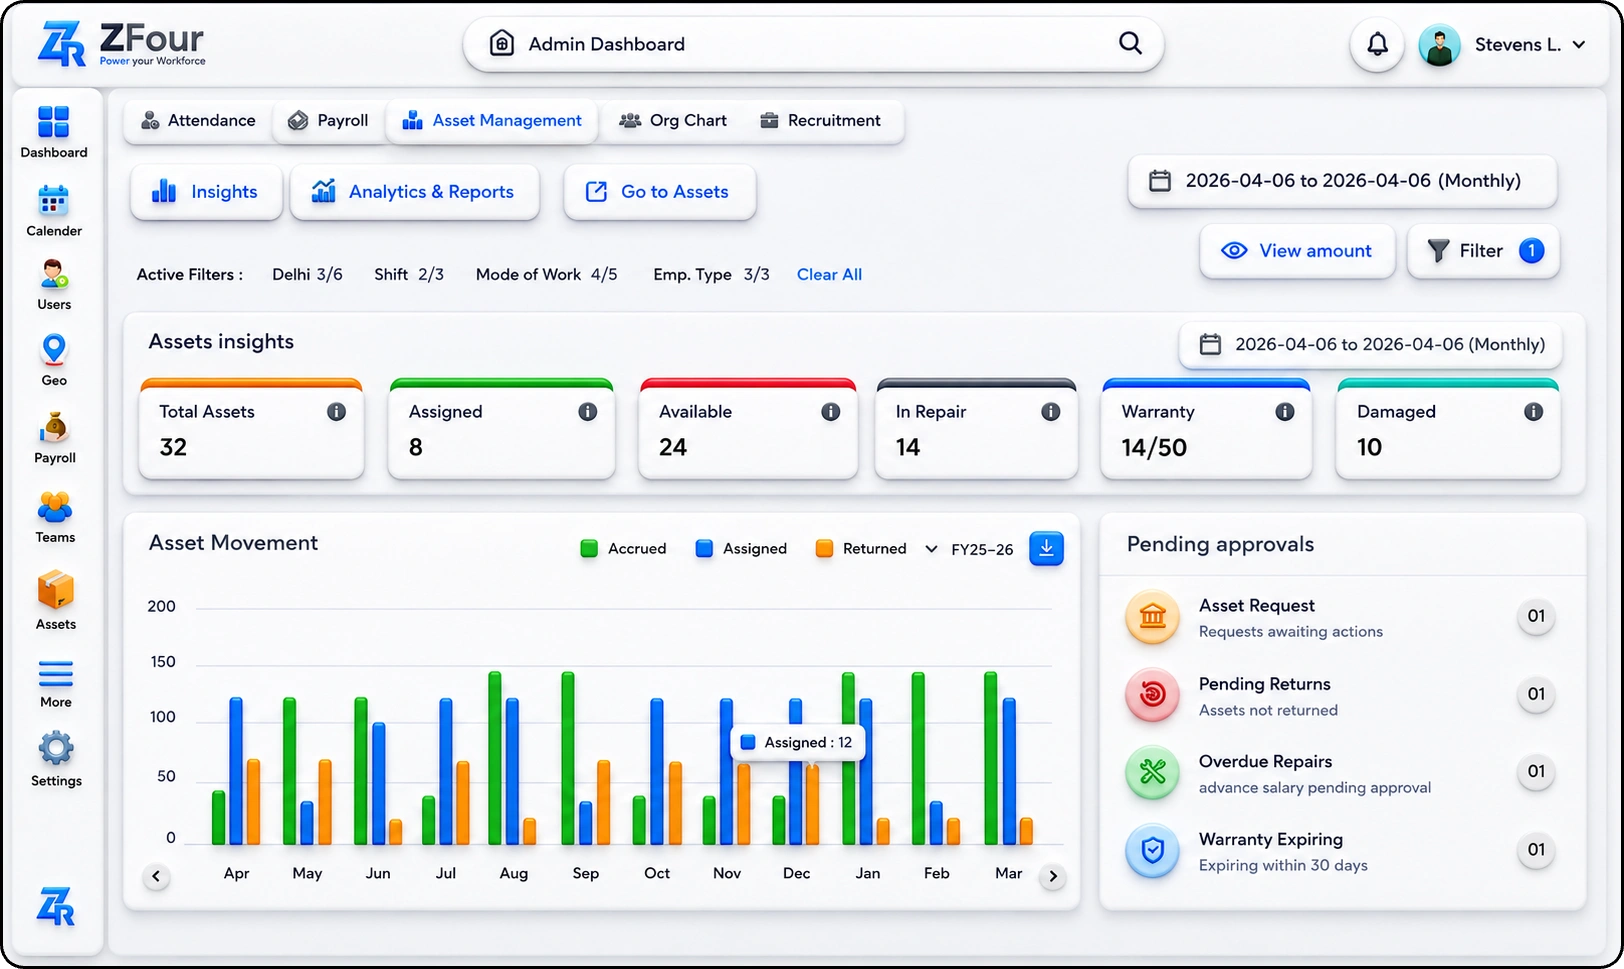Viewport: 1624px width, 969px height.
Task: Click the Emp. Type 3/3 filter
Action: (x=711, y=275)
